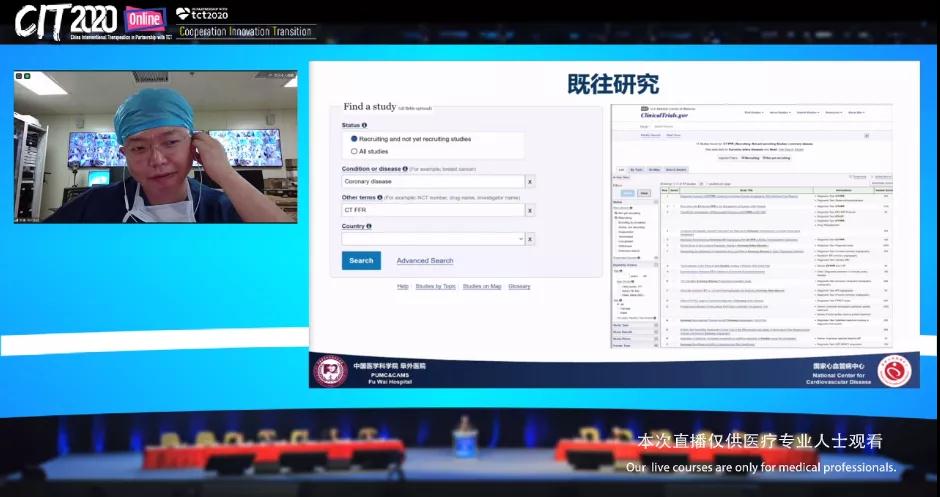Click the 'Other terms' info icon
The height and width of the screenshot is (497, 940).
(x=380, y=197)
